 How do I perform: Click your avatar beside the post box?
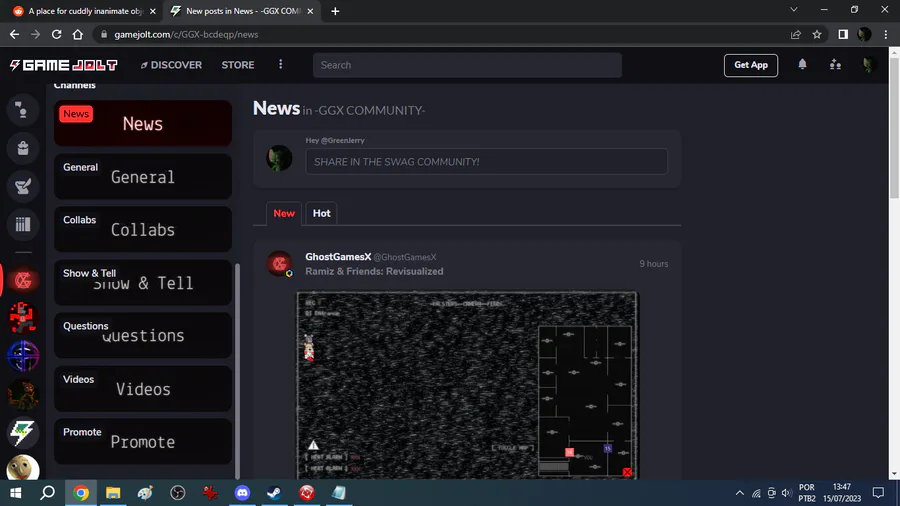(x=280, y=158)
